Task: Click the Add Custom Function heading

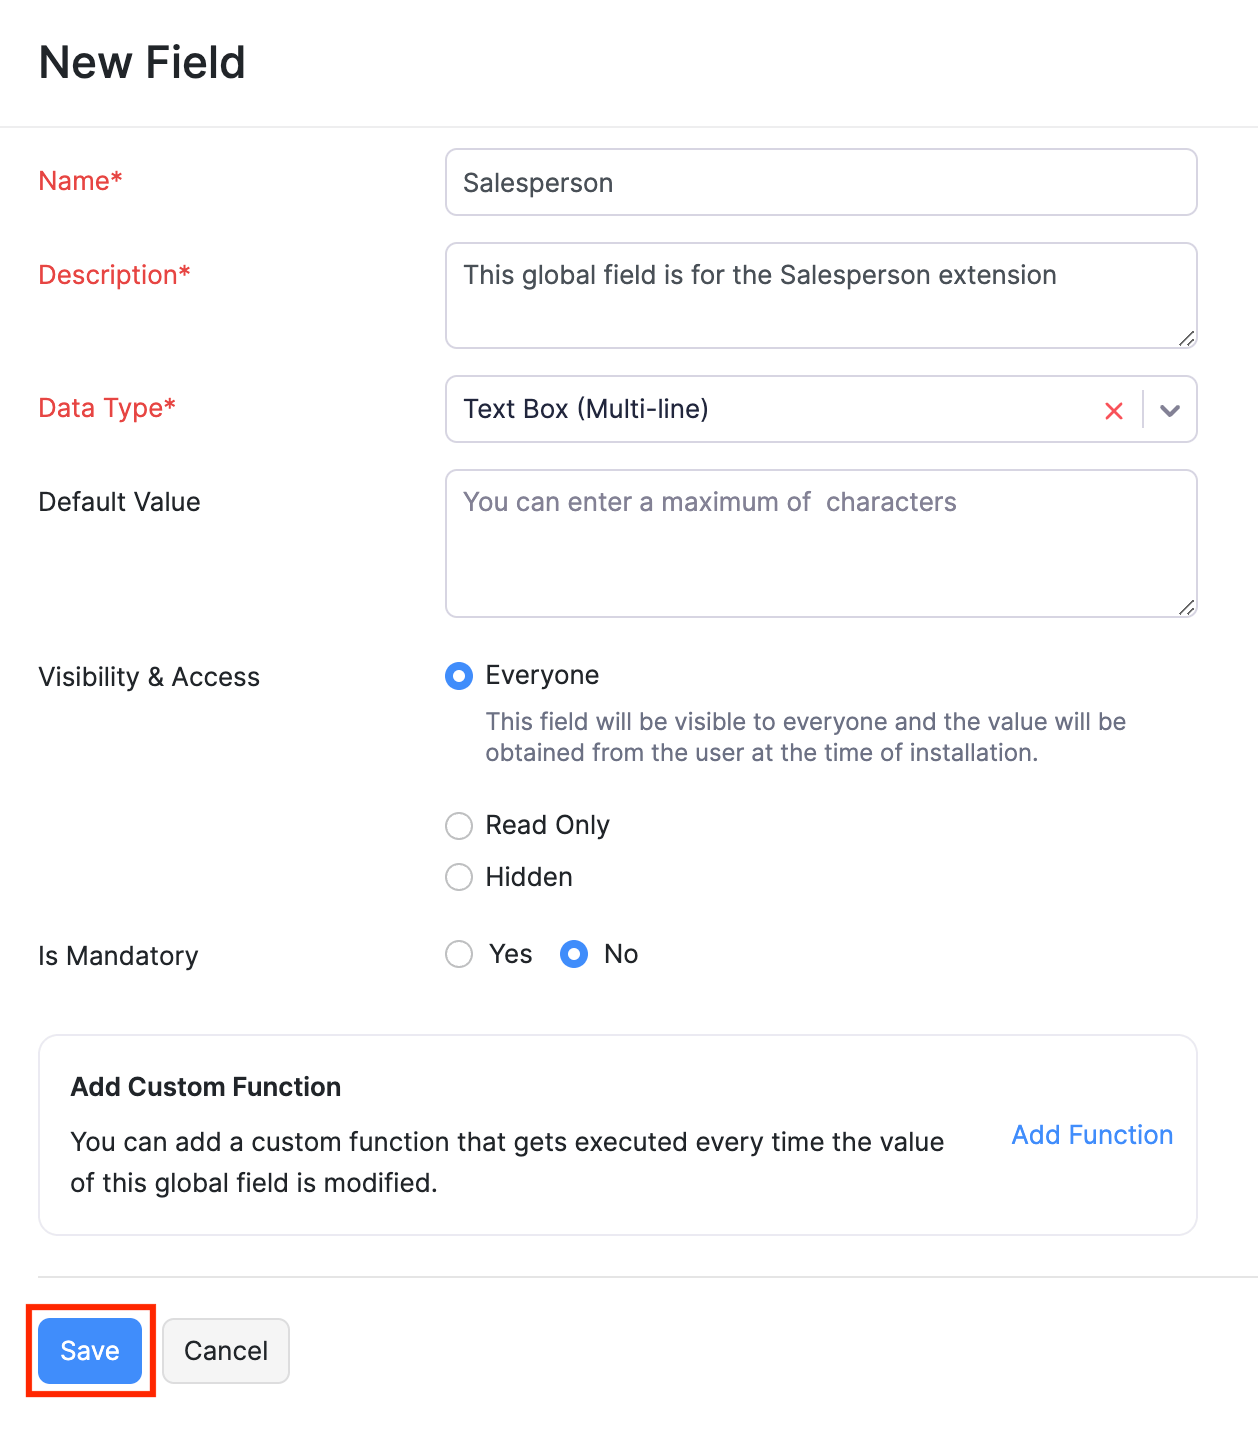Action: tap(206, 1087)
